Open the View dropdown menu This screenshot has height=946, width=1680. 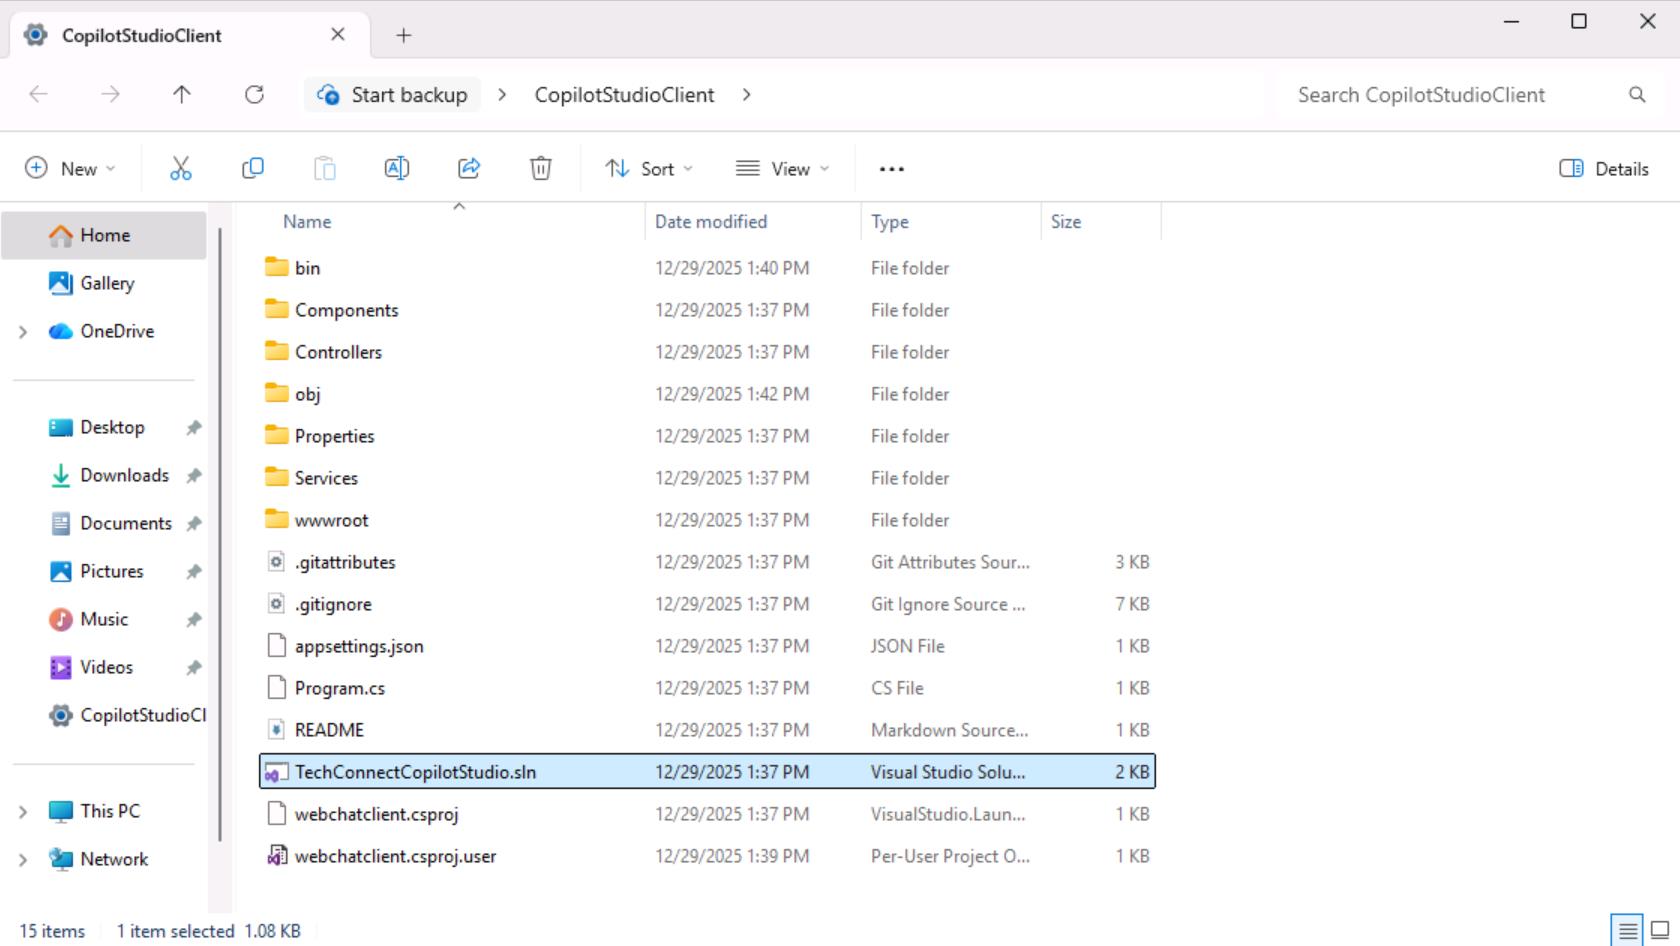pos(782,169)
